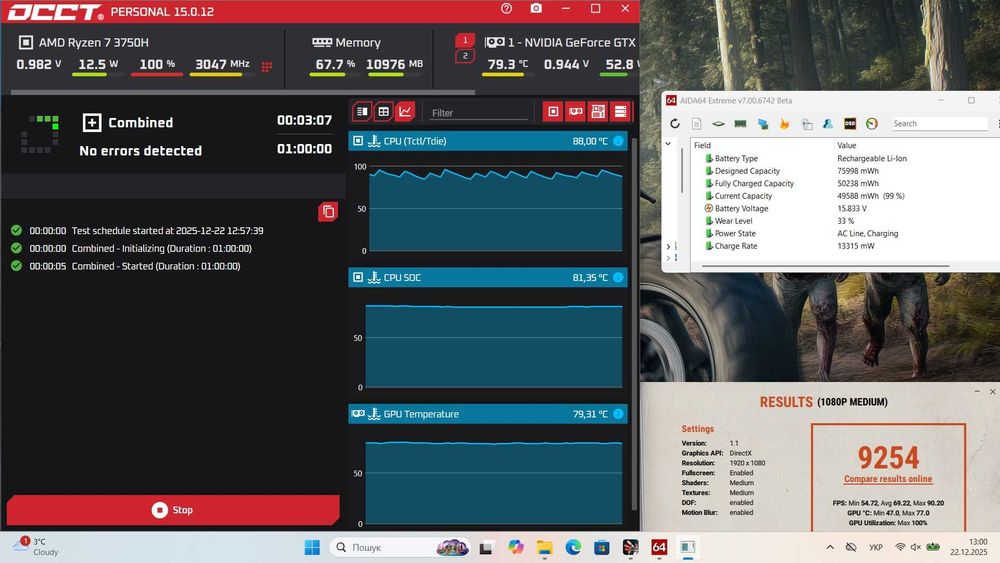The width and height of the screenshot is (1000, 563).
Task: Switch keyboard language indicator
Action: [876, 547]
